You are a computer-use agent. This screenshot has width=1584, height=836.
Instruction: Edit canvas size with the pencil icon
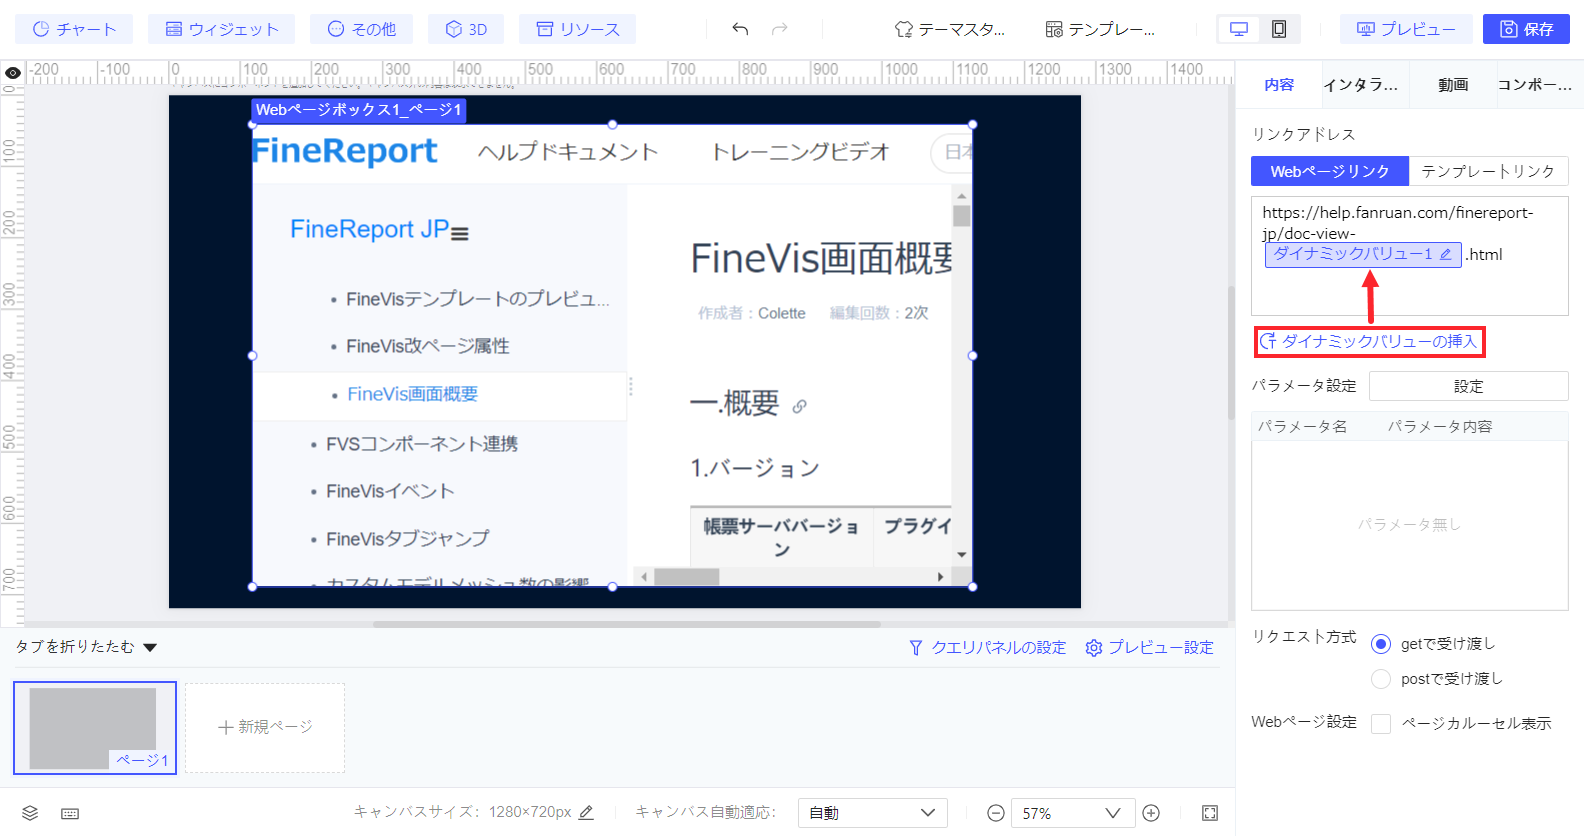pos(586,813)
